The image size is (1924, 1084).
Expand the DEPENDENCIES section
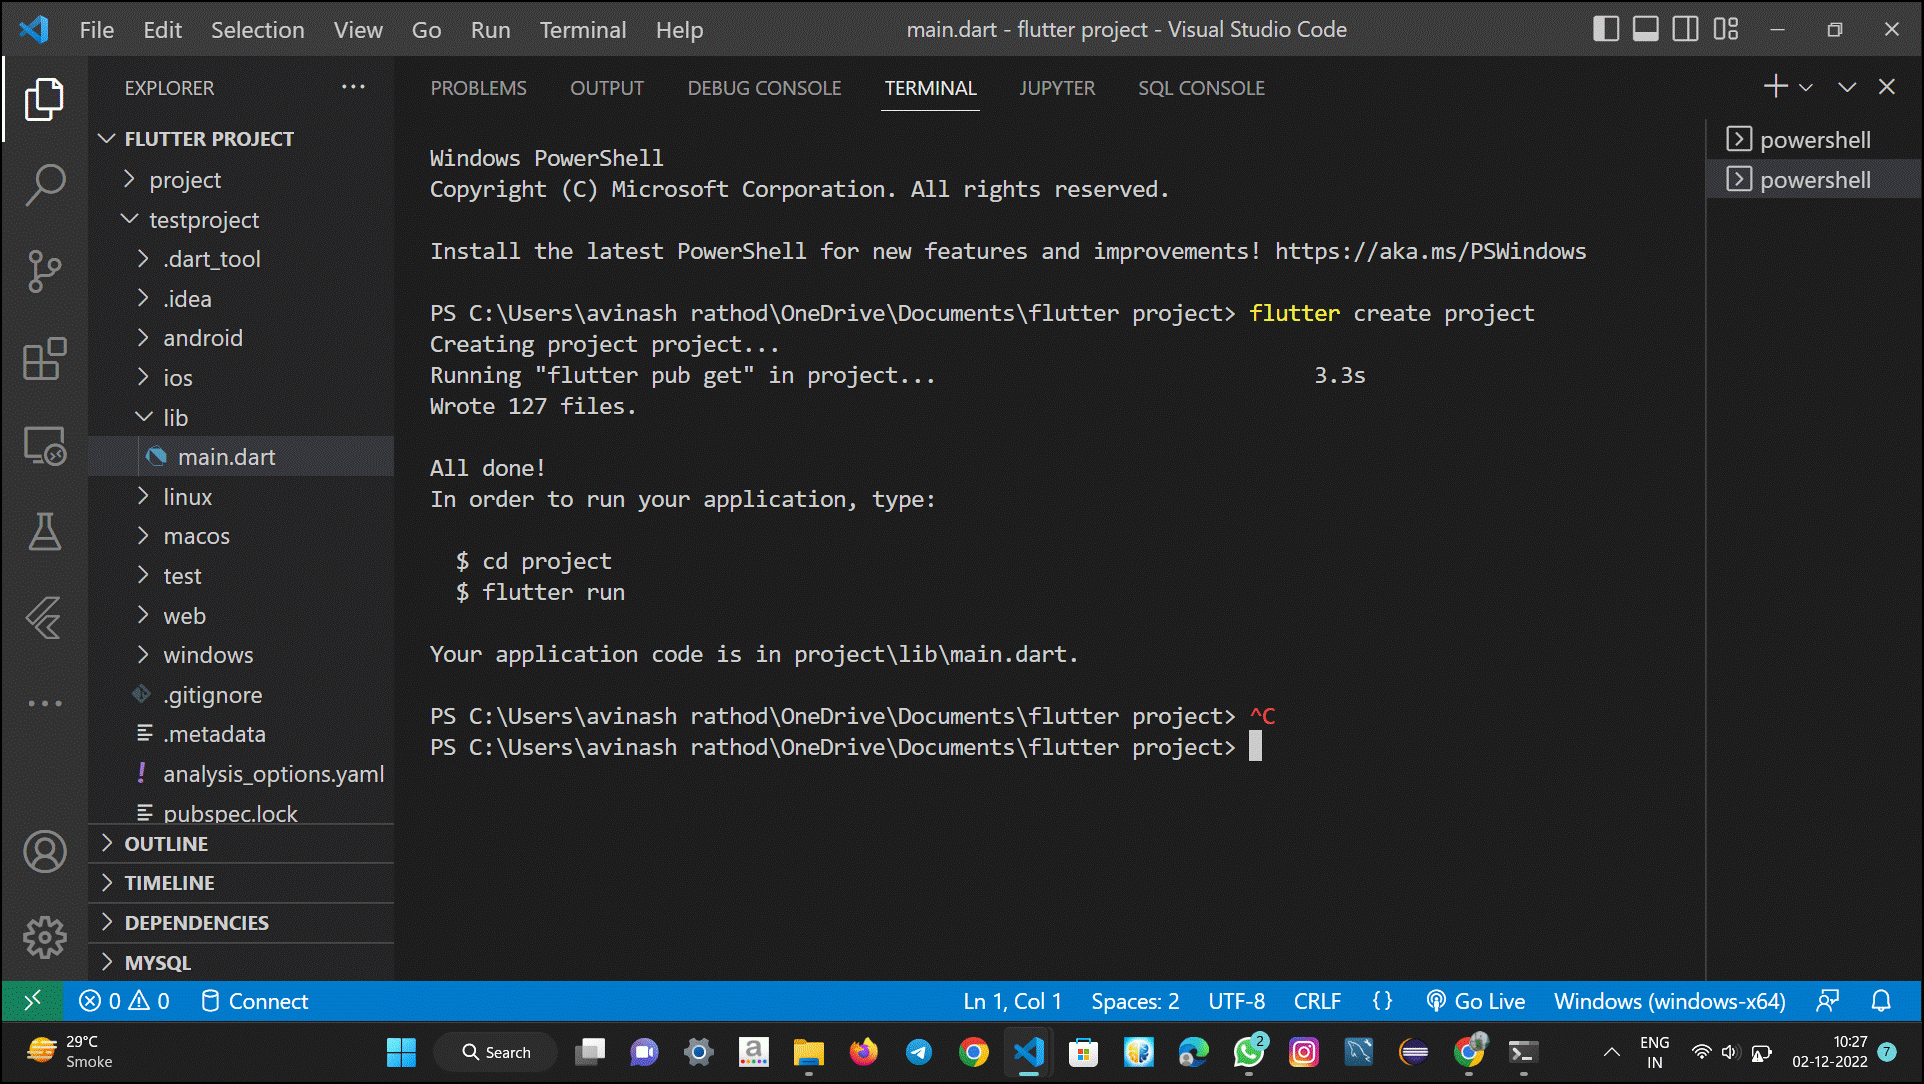(x=196, y=921)
